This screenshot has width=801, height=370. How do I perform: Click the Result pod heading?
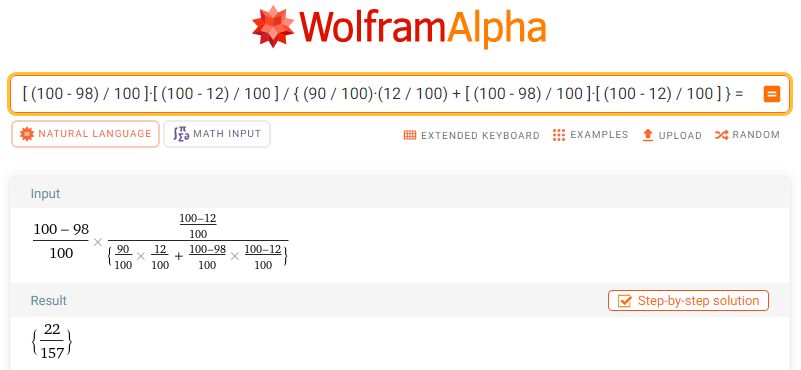[x=49, y=300]
